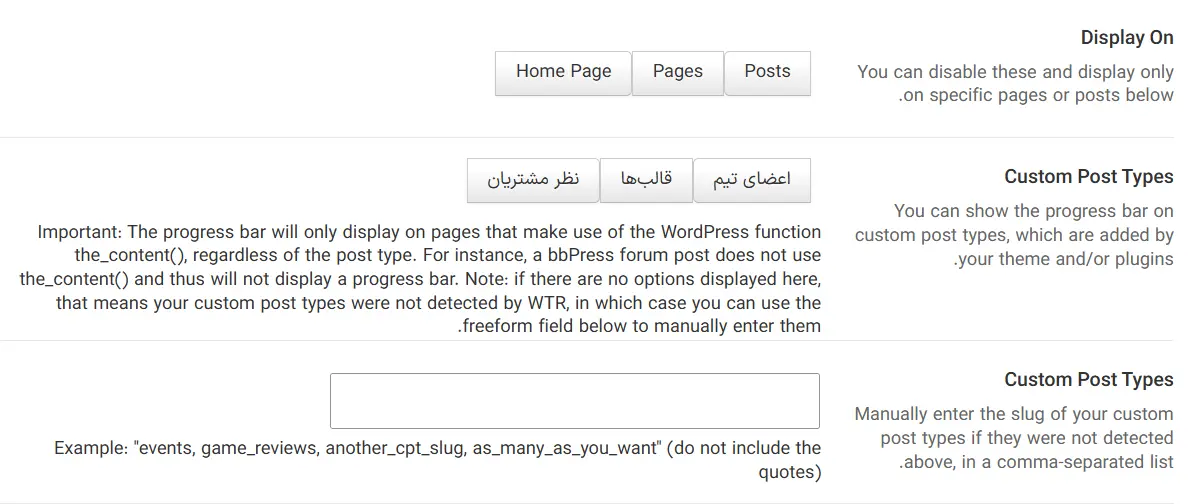Toggle the قالب‌ها post type button
The width and height of the screenshot is (1190, 504).
pos(647,181)
